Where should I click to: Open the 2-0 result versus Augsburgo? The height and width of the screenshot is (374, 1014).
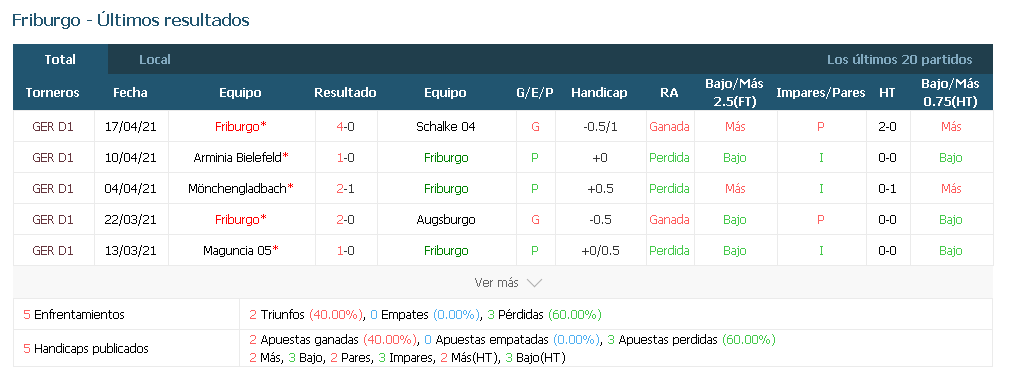click(x=345, y=220)
